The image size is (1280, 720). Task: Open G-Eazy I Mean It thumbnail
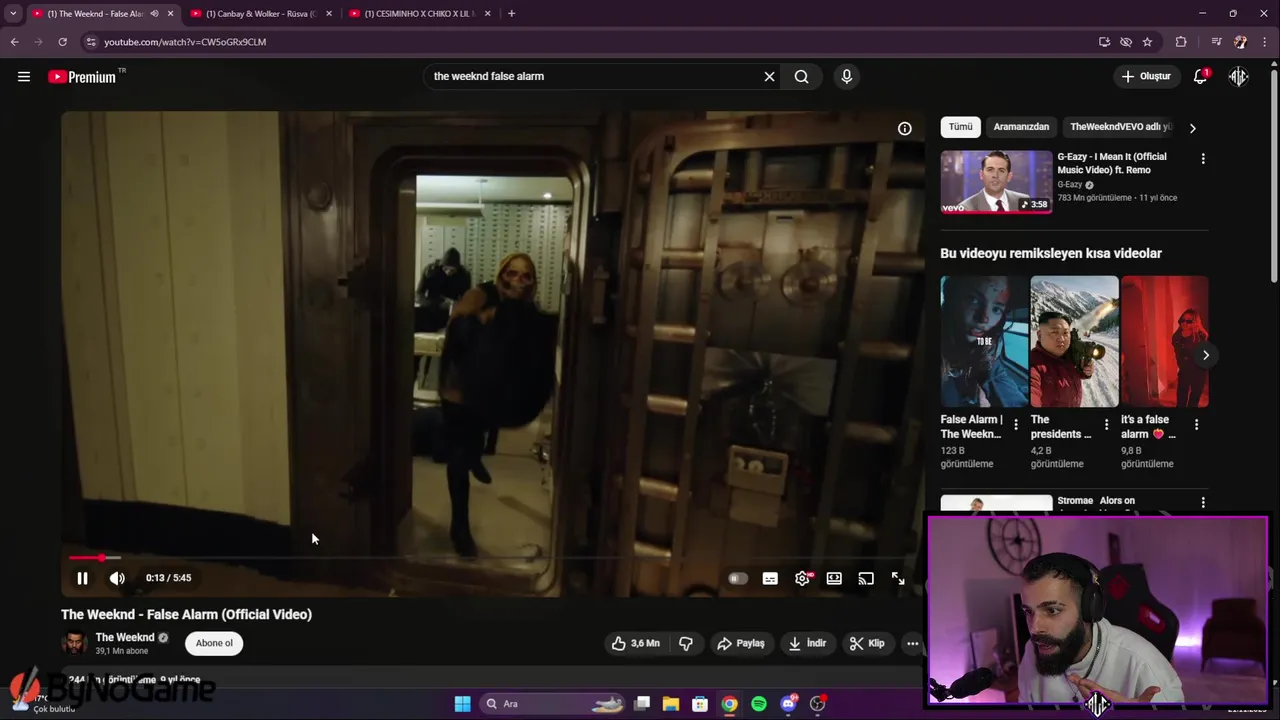996,182
